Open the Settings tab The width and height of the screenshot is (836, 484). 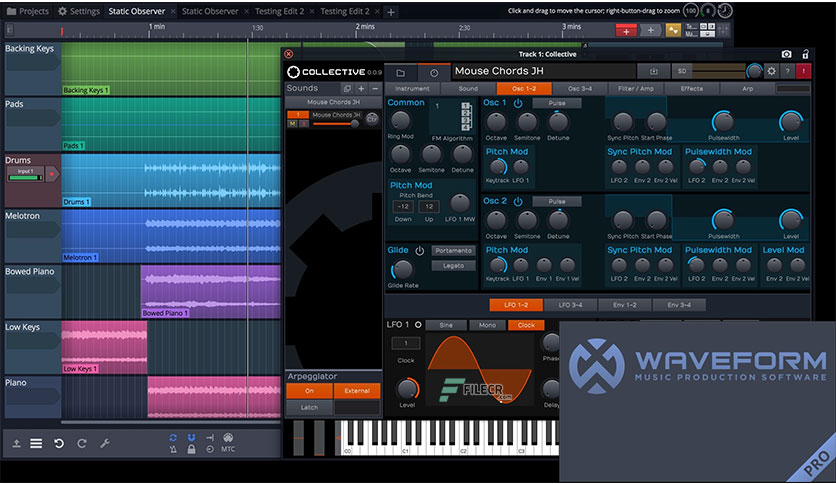(78, 11)
